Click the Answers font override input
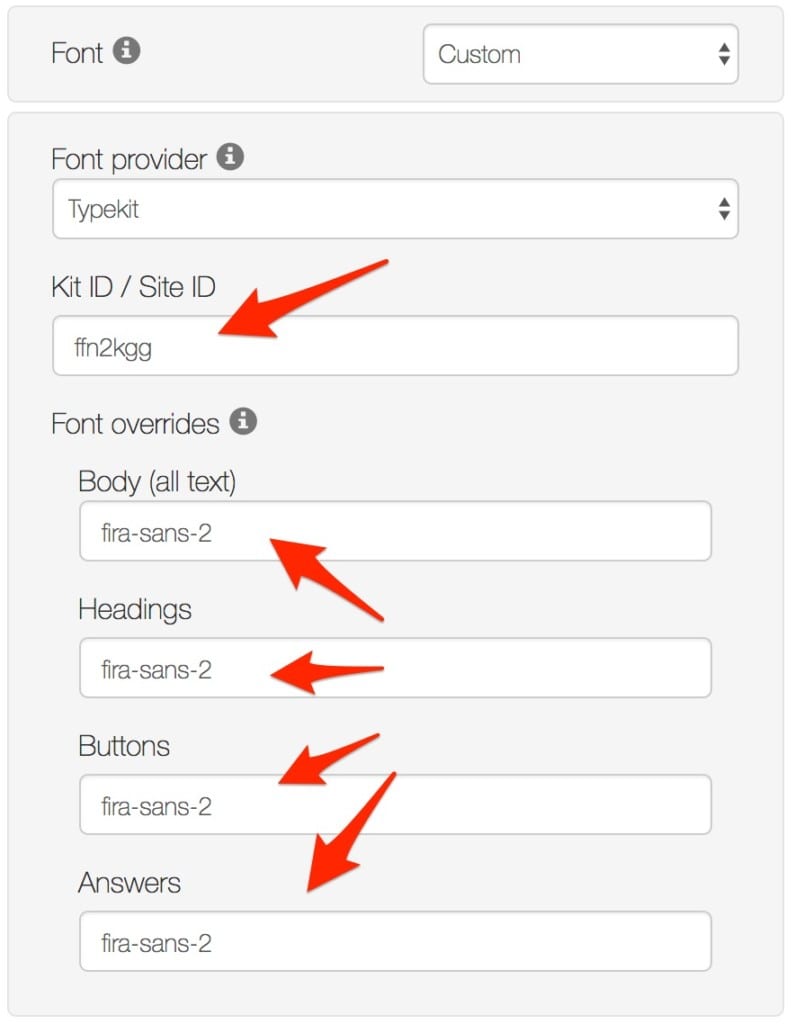795x1024 pixels. [395, 942]
